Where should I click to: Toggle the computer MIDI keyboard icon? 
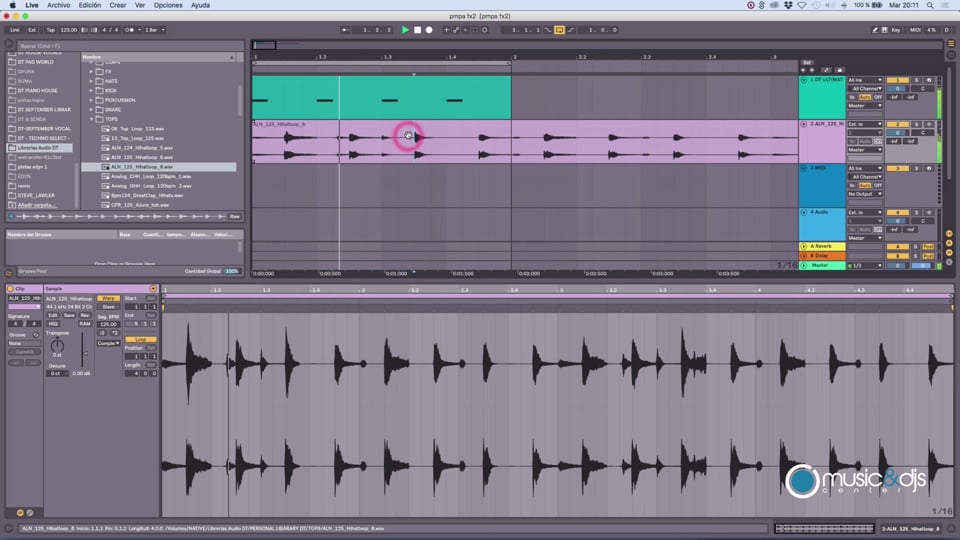[x=884, y=29]
